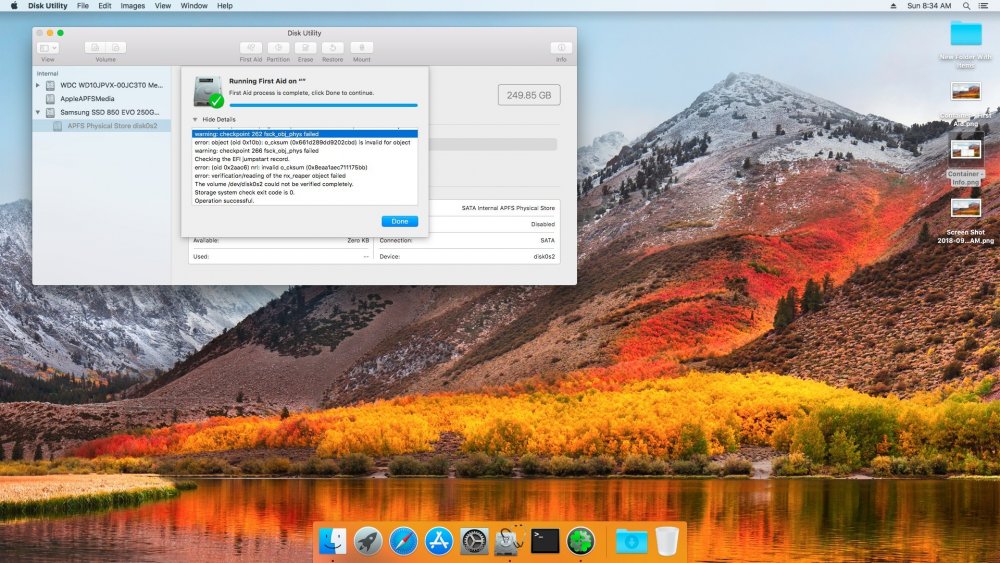Select the checkpoint 262 warning line
Viewport: 1000px width, 563px height.
click(x=305, y=134)
